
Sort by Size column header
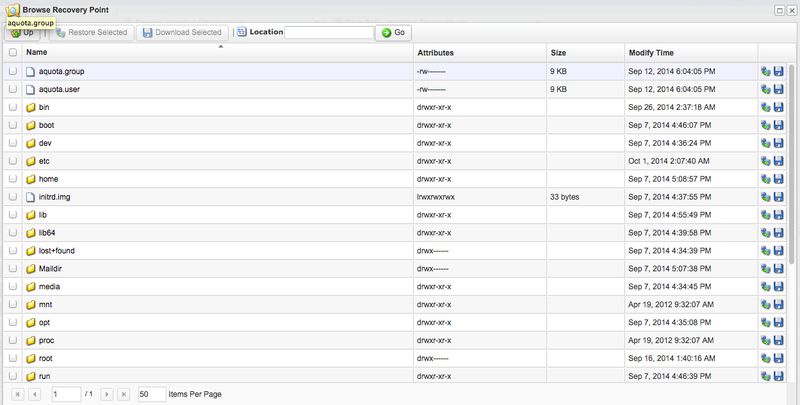pos(561,52)
